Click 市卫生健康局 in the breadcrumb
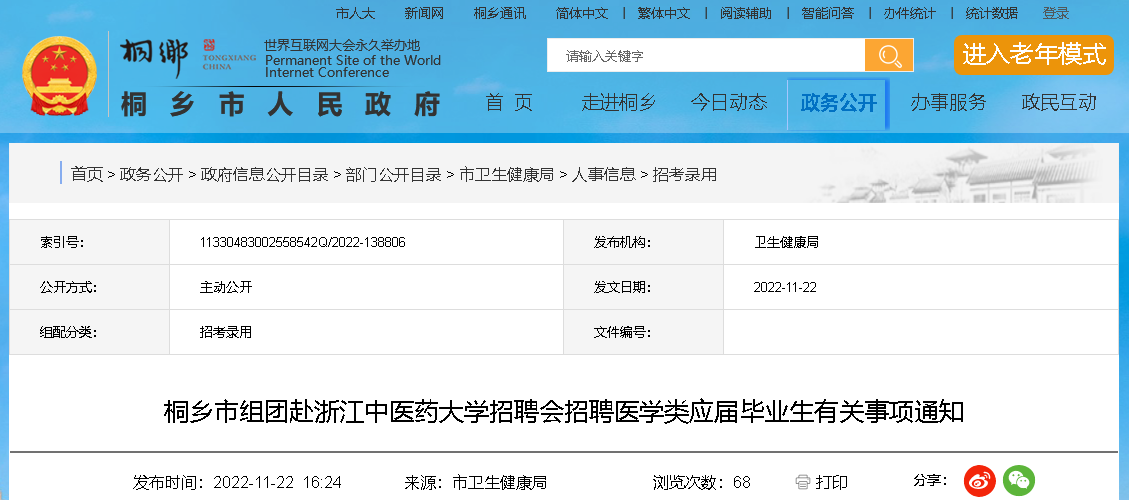1129x500 pixels. pyautogui.click(x=506, y=174)
